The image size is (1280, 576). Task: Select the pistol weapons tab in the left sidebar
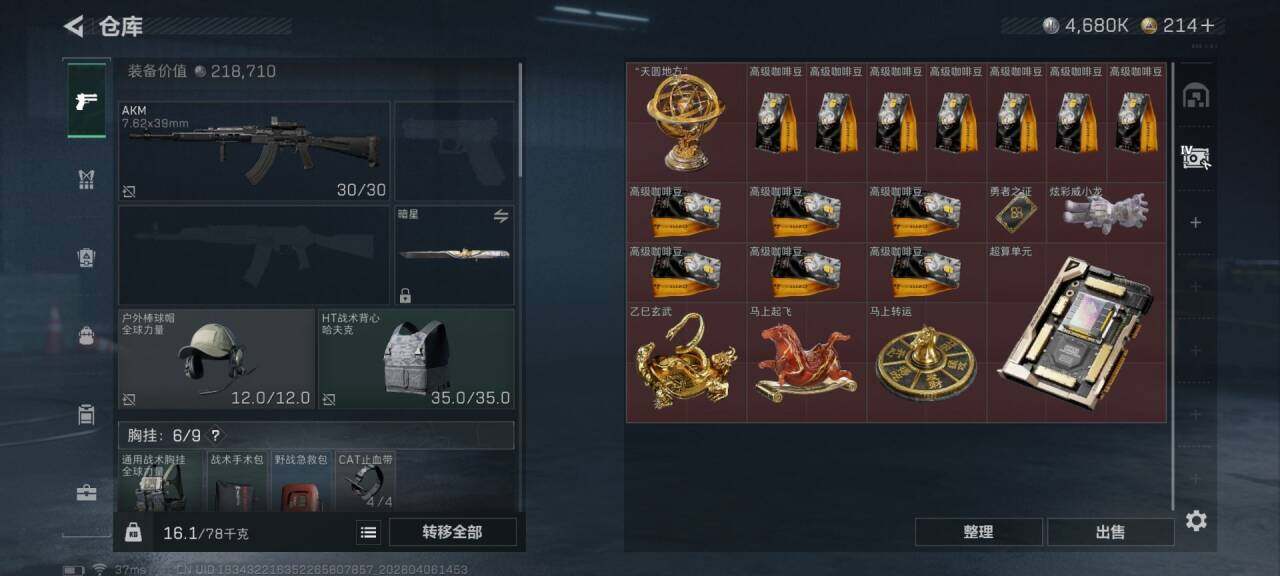click(87, 101)
